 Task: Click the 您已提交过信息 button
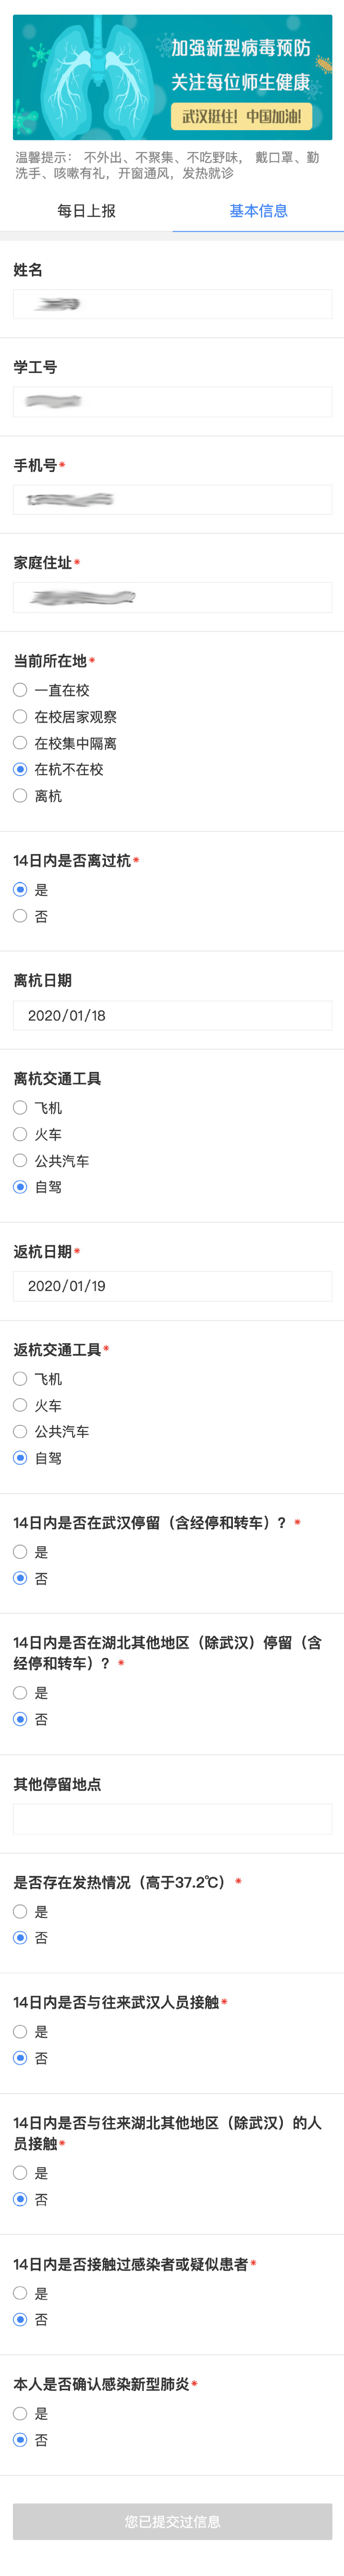[172, 2521]
